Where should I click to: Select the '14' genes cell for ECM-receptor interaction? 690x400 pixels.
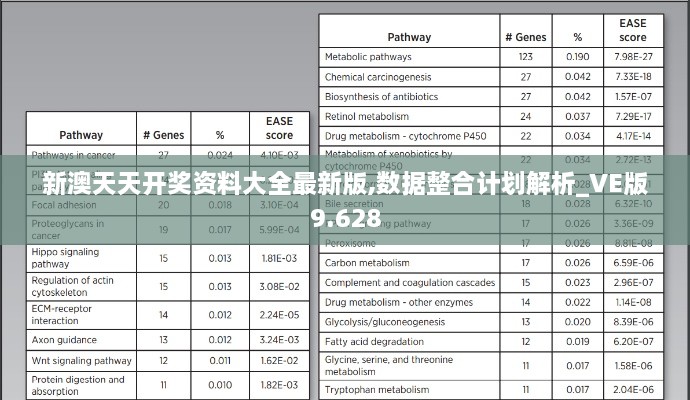[x=163, y=315]
